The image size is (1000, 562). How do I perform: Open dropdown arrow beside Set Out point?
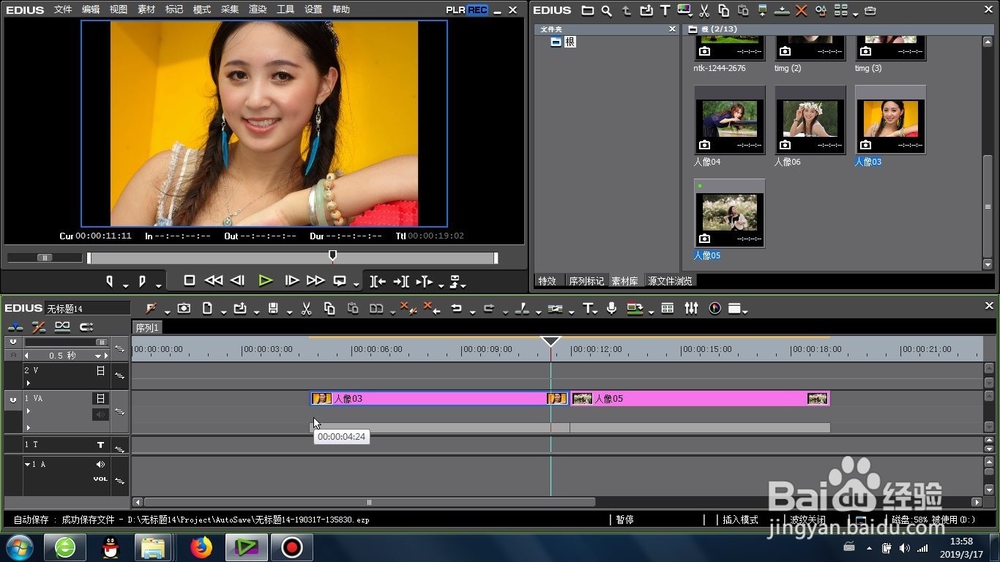point(158,284)
